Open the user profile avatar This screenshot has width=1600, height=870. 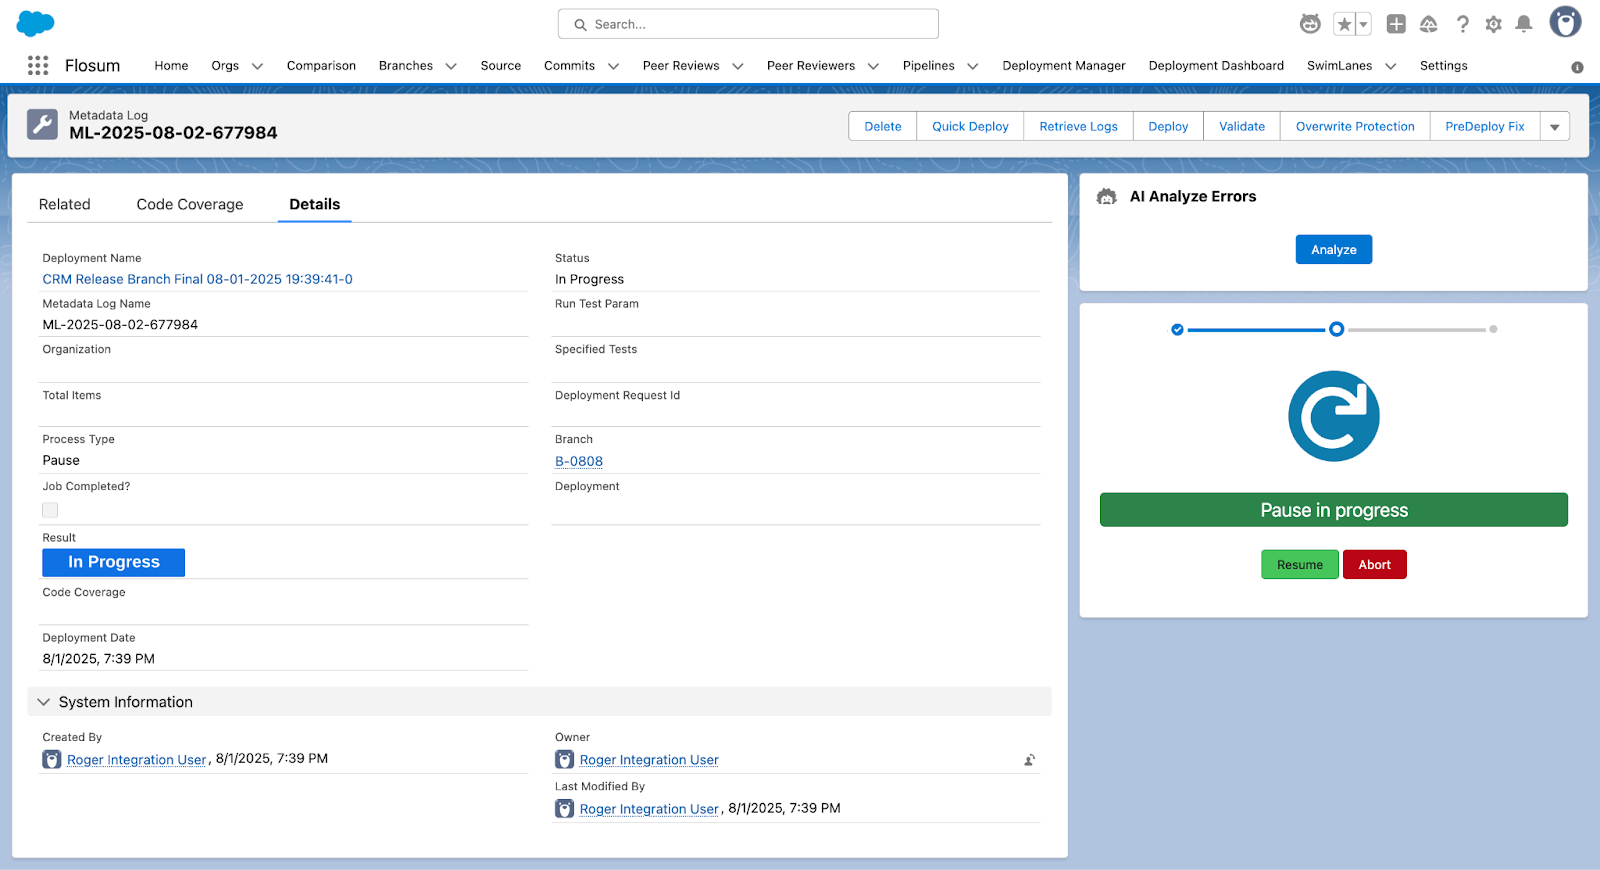pyautogui.click(x=1565, y=22)
